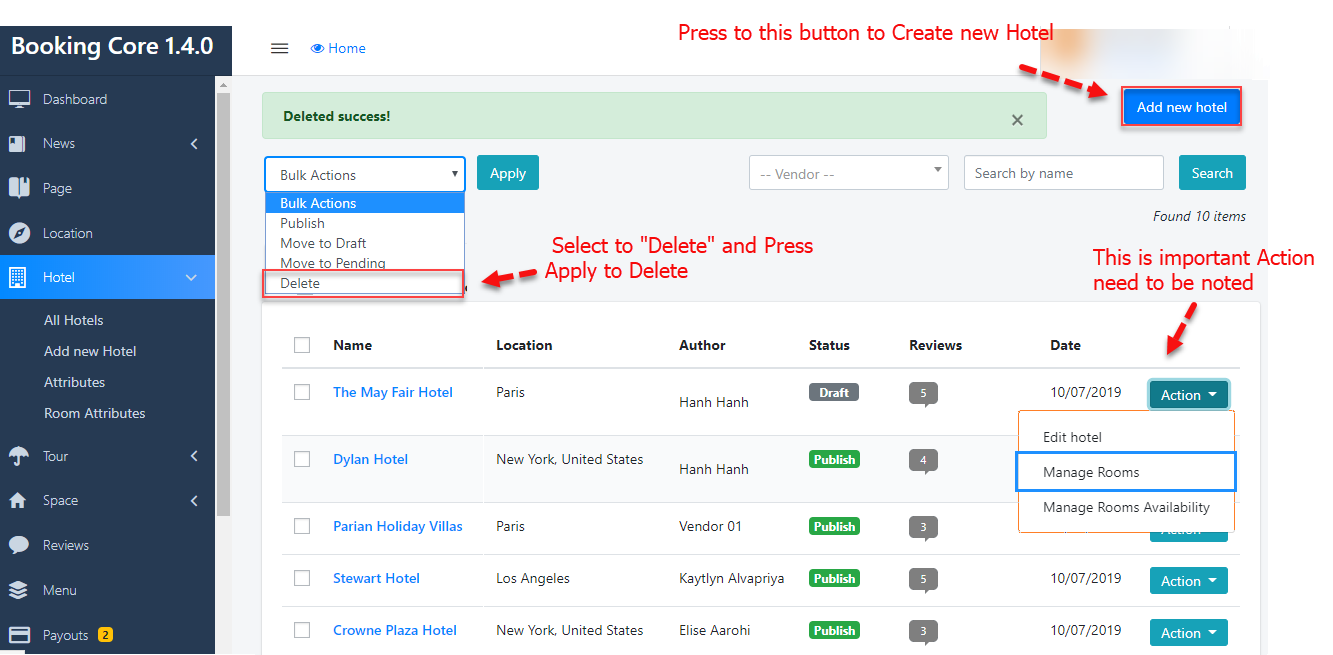Image resolution: width=1333 pixels, height=655 pixels.
Task: Check the box for The May Fair Hotel
Action: [x=302, y=392]
